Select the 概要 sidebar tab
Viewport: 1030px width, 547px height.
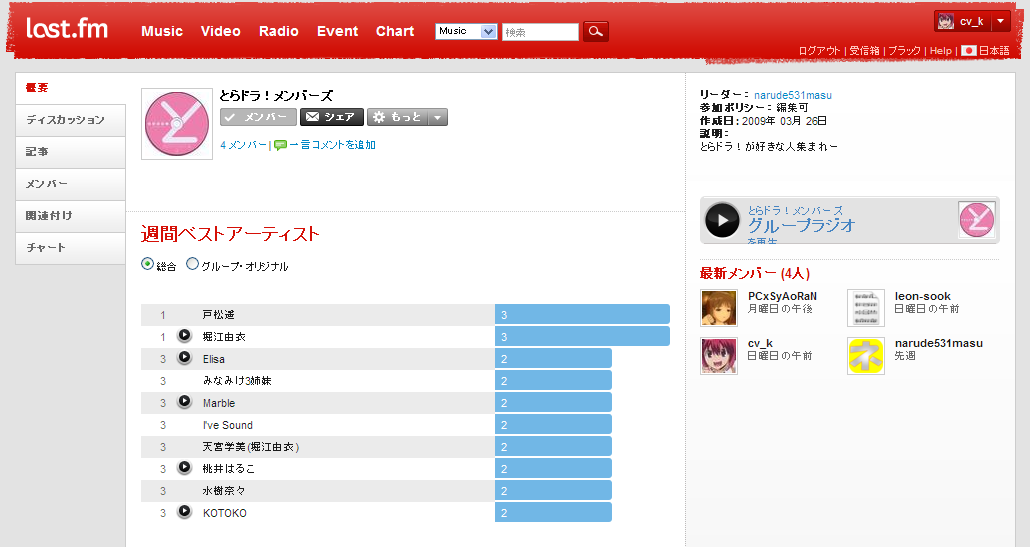point(70,88)
